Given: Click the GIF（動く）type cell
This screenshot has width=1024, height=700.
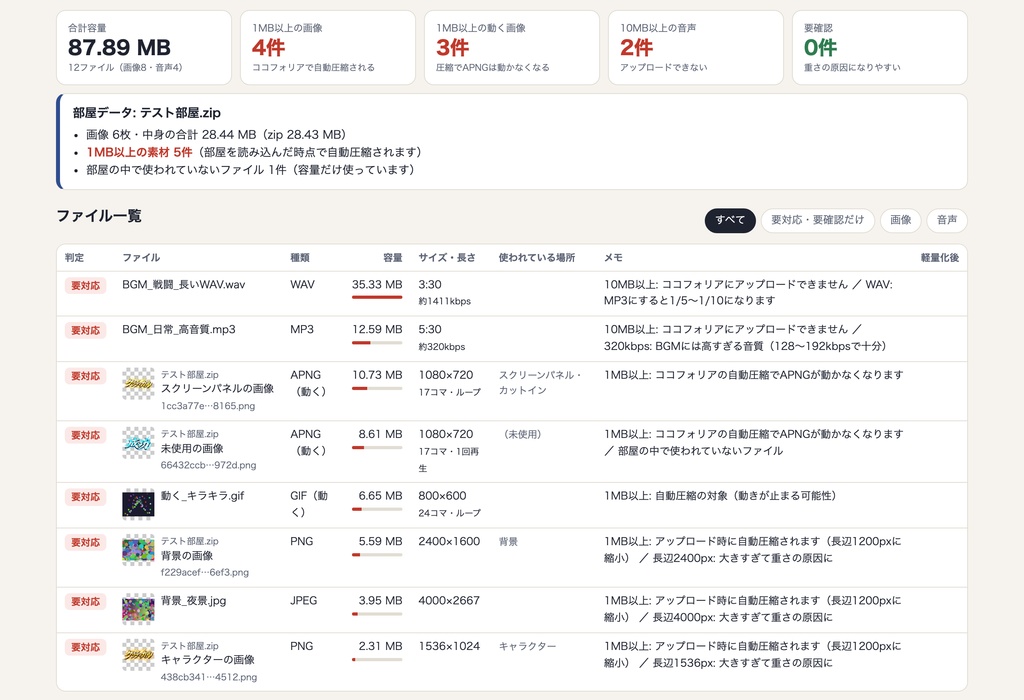Looking at the screenshot, I should 309,504.
